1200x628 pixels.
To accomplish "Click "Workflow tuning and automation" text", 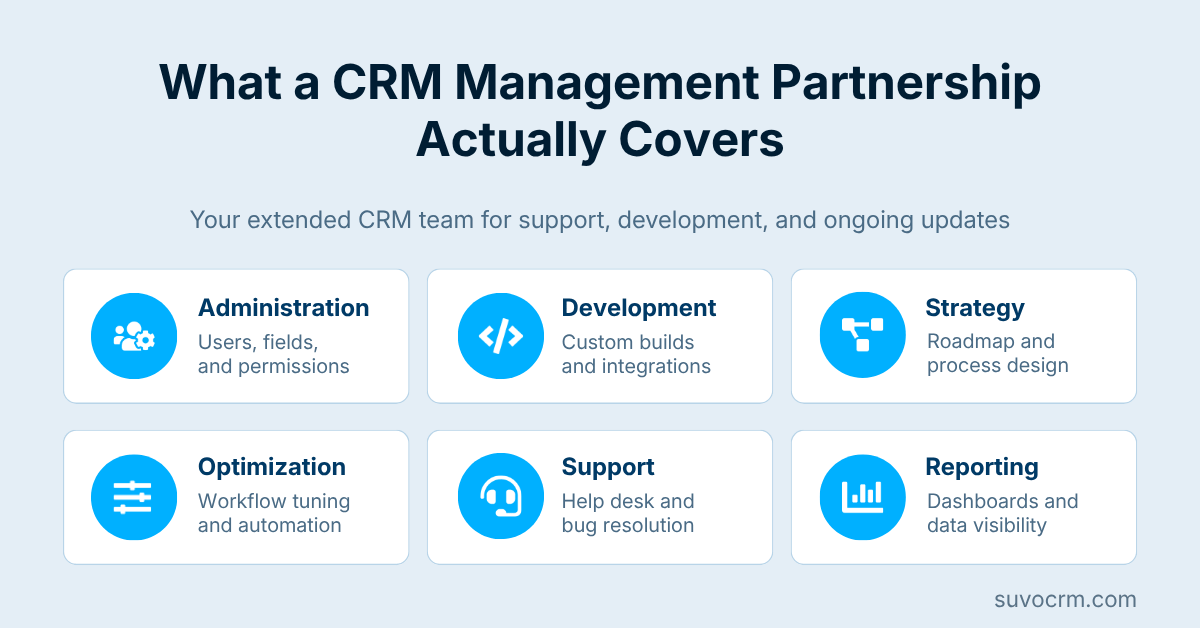I will coord(274,513).
